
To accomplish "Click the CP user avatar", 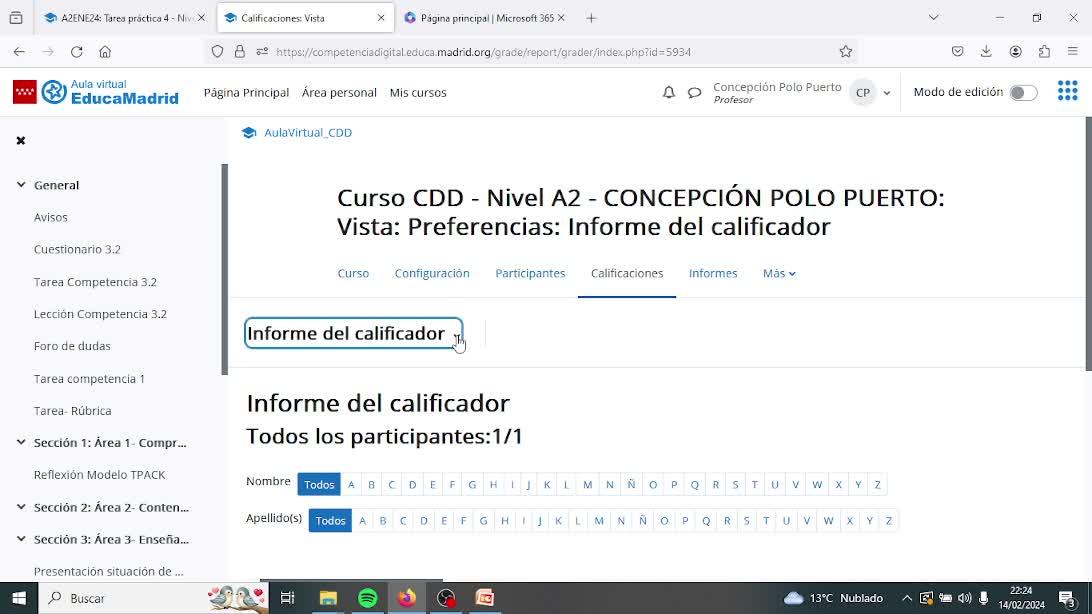I will pos(862,92).
